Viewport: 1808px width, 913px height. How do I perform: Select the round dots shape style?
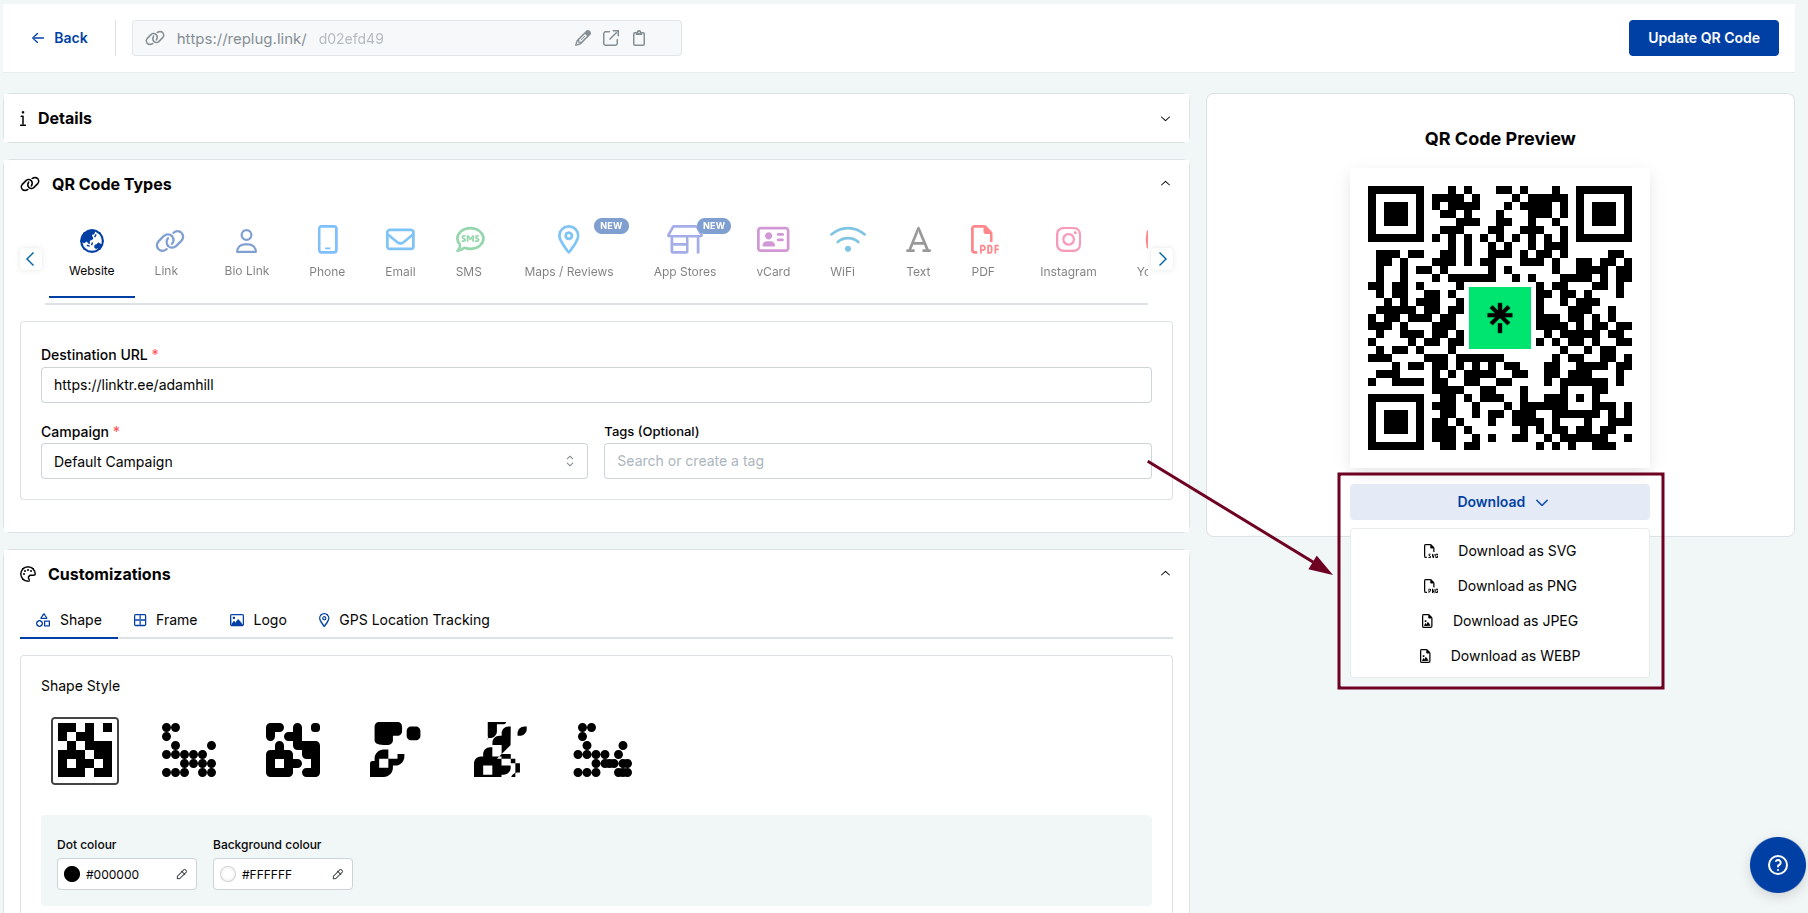(189, 751)
